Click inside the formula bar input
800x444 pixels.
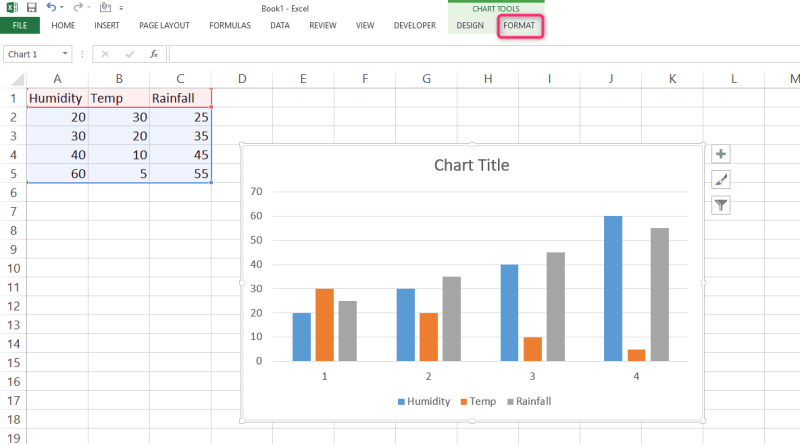pos(484,54)
